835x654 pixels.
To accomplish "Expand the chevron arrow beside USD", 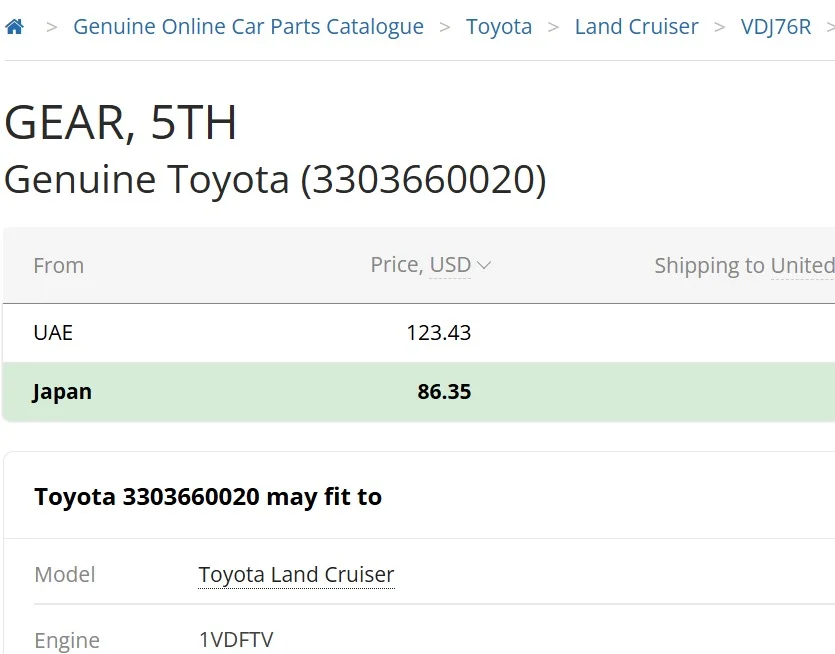I will 484,265.
